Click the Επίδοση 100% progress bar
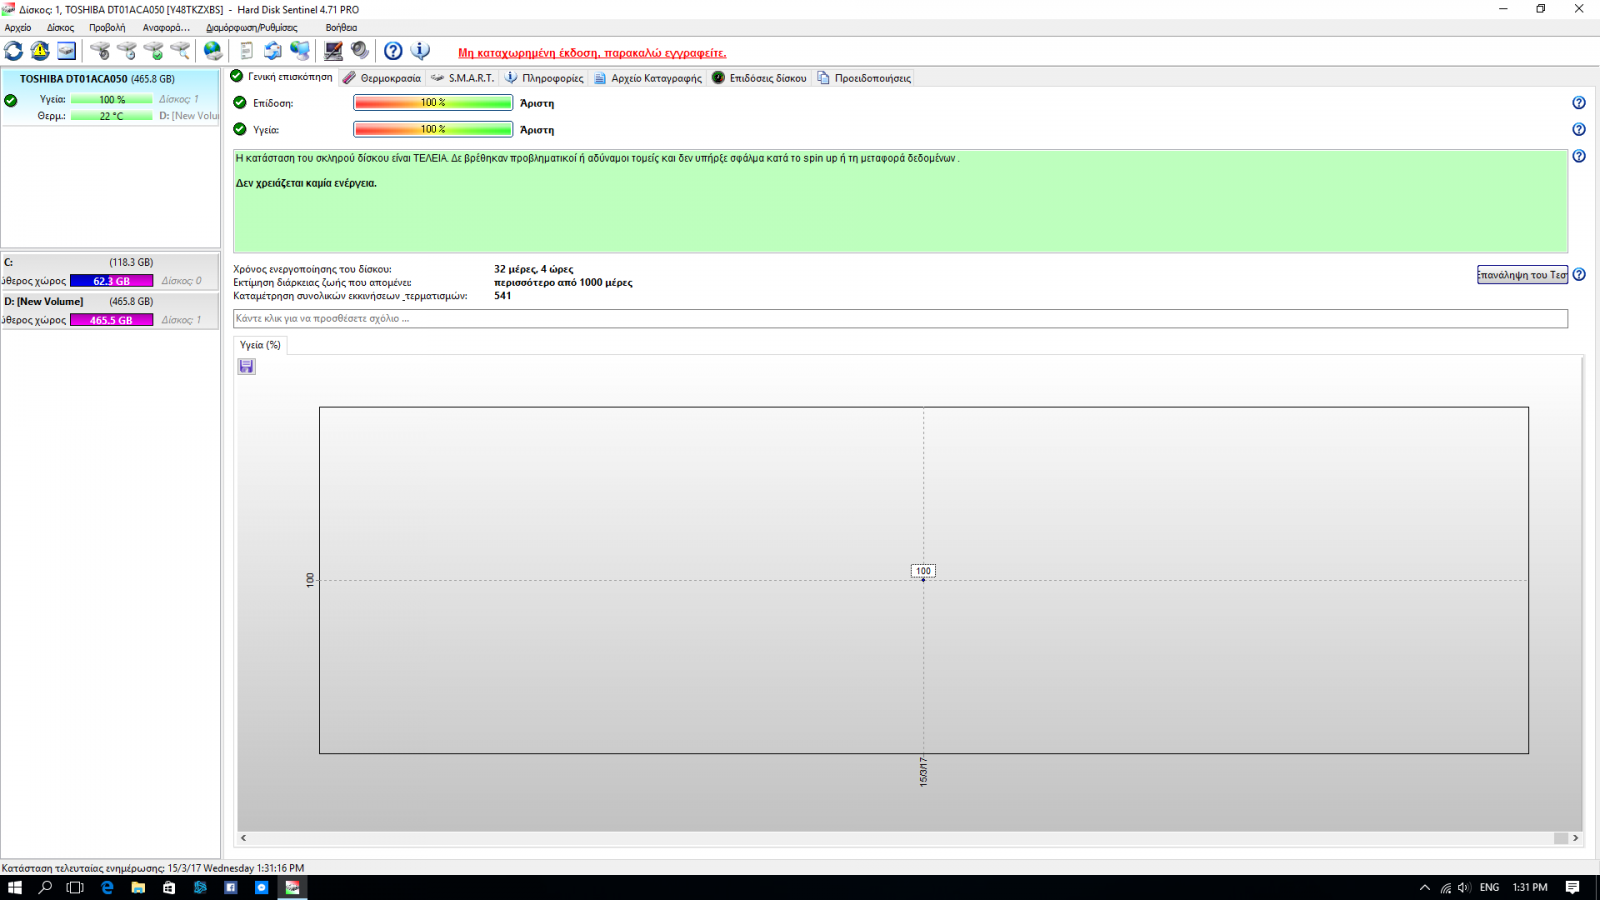This screenshot has width=1600, height=900. pos(433,103)
